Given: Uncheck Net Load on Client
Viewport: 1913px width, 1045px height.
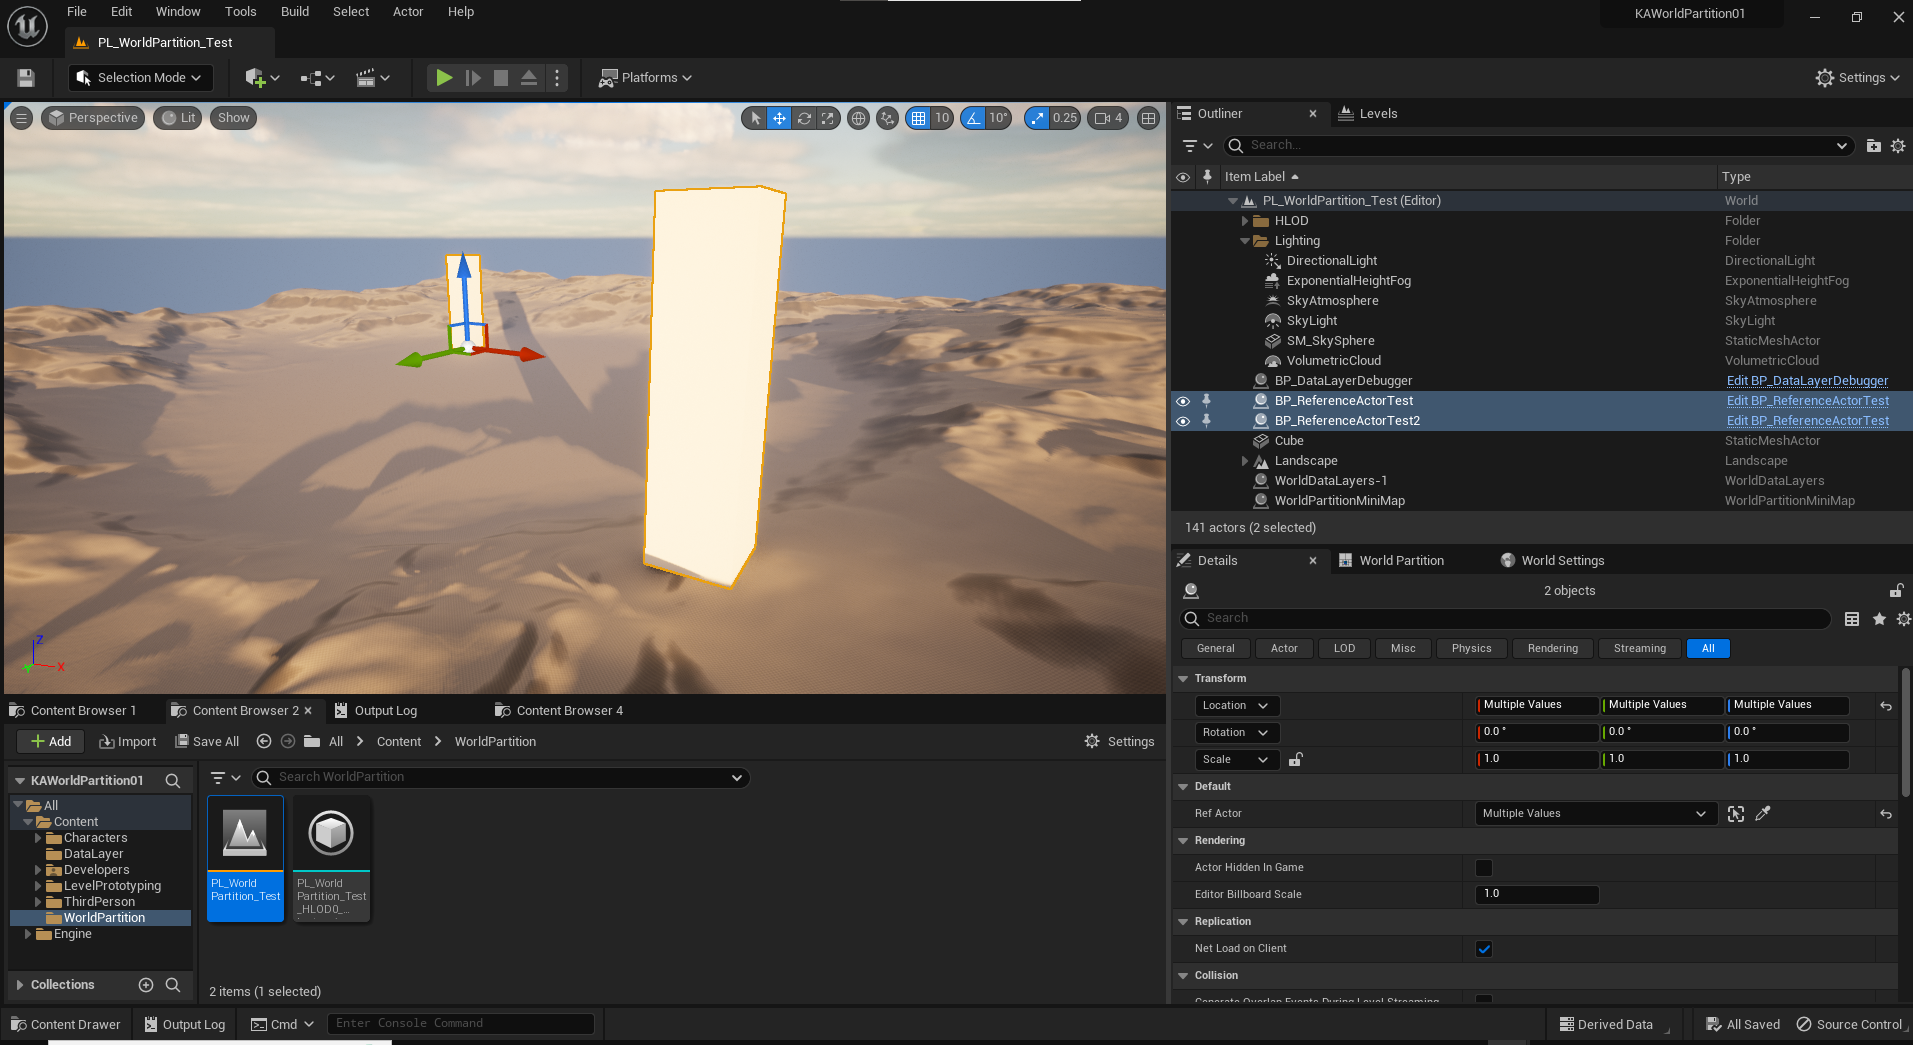Looking at the screenshot, I should coord(1484,949).
